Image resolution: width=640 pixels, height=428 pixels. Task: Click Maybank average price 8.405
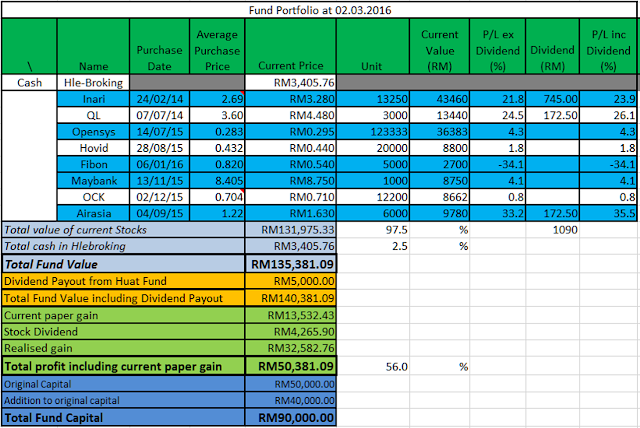point(217,181)
